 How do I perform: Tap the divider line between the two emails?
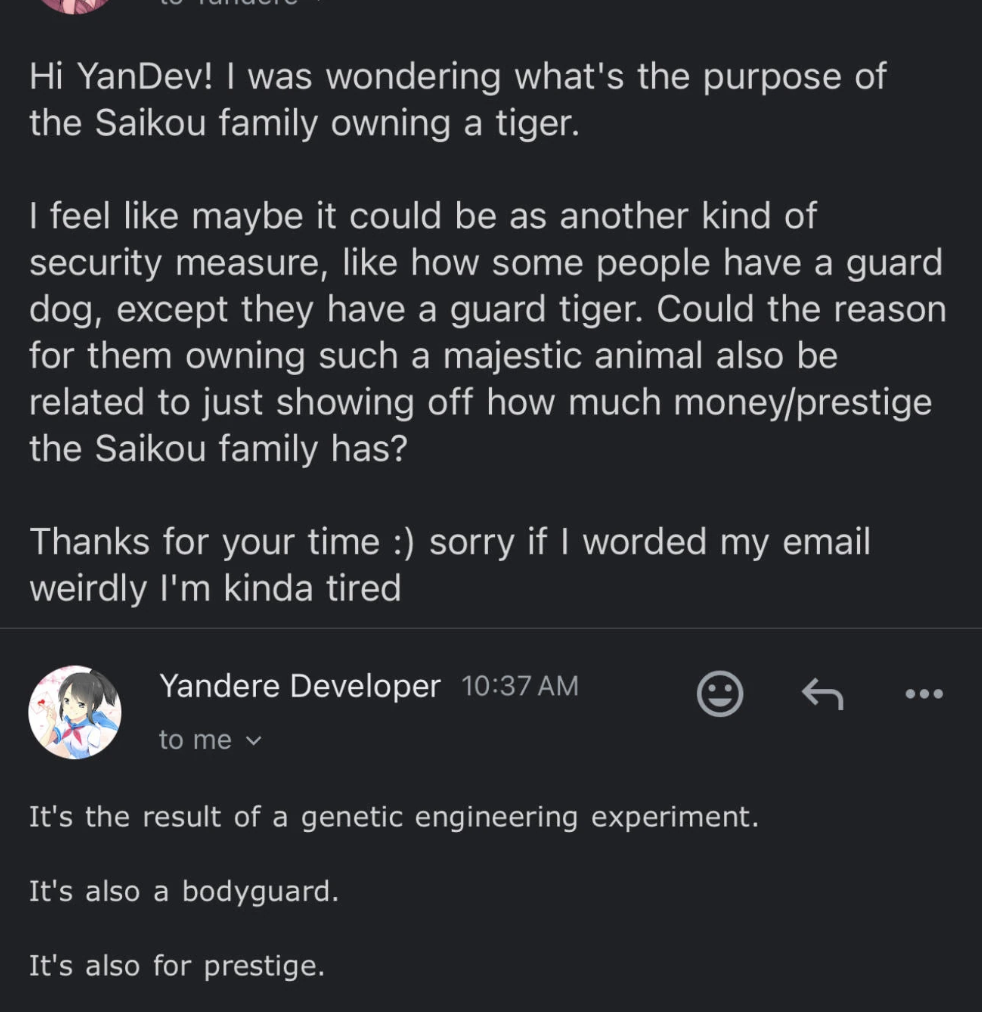point(491,629)
